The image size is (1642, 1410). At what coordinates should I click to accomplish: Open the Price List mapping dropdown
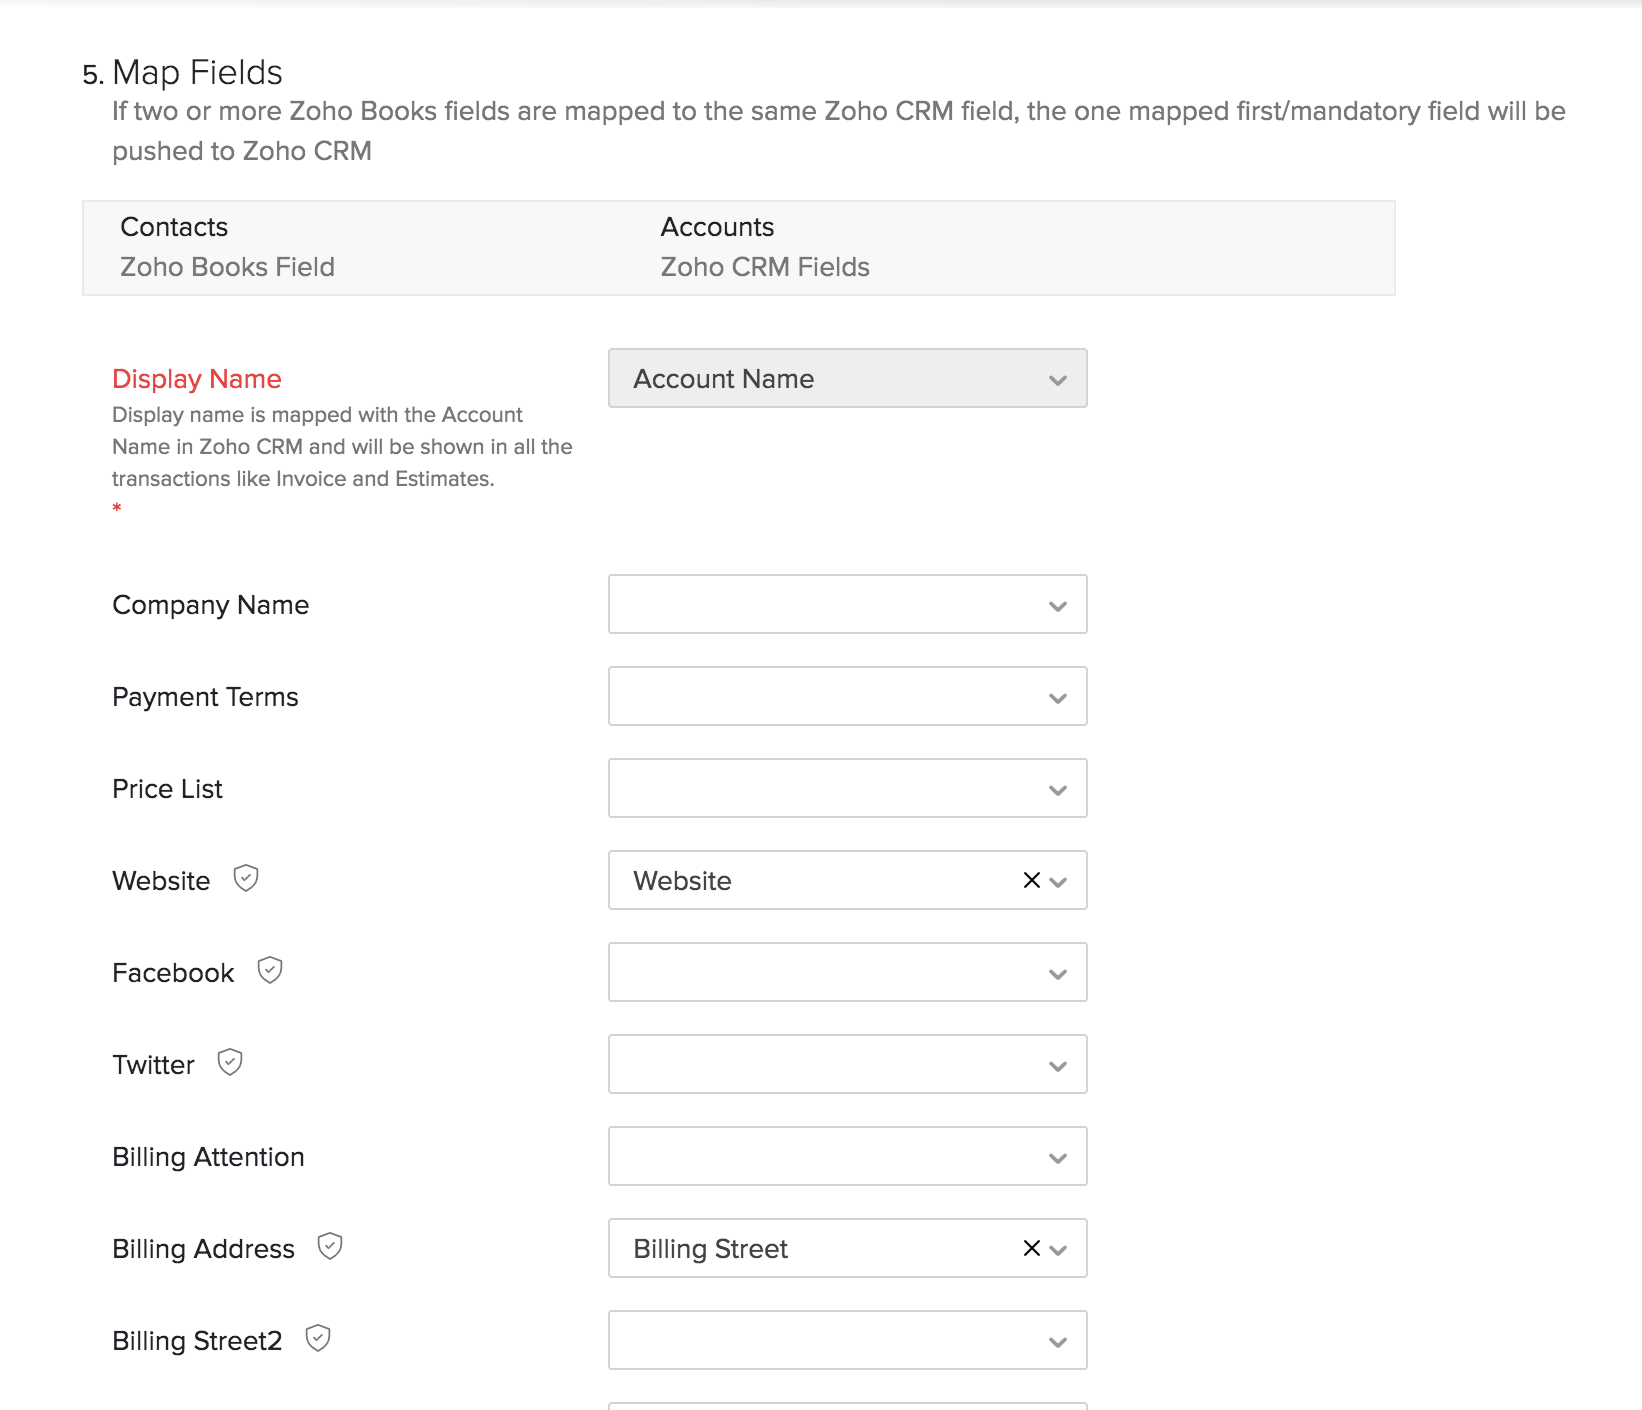tap(847, 788)
